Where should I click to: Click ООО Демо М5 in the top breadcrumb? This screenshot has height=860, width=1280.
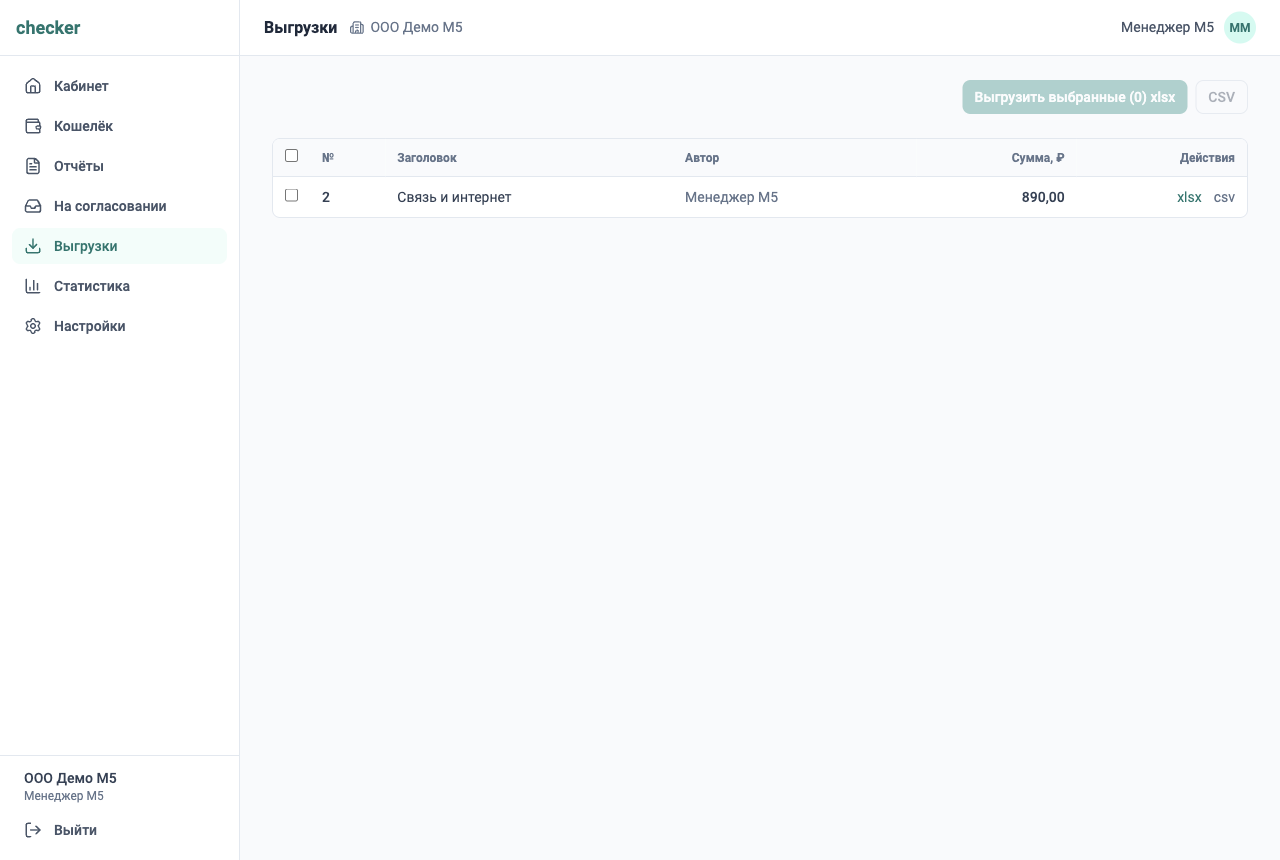click(416, 28)
